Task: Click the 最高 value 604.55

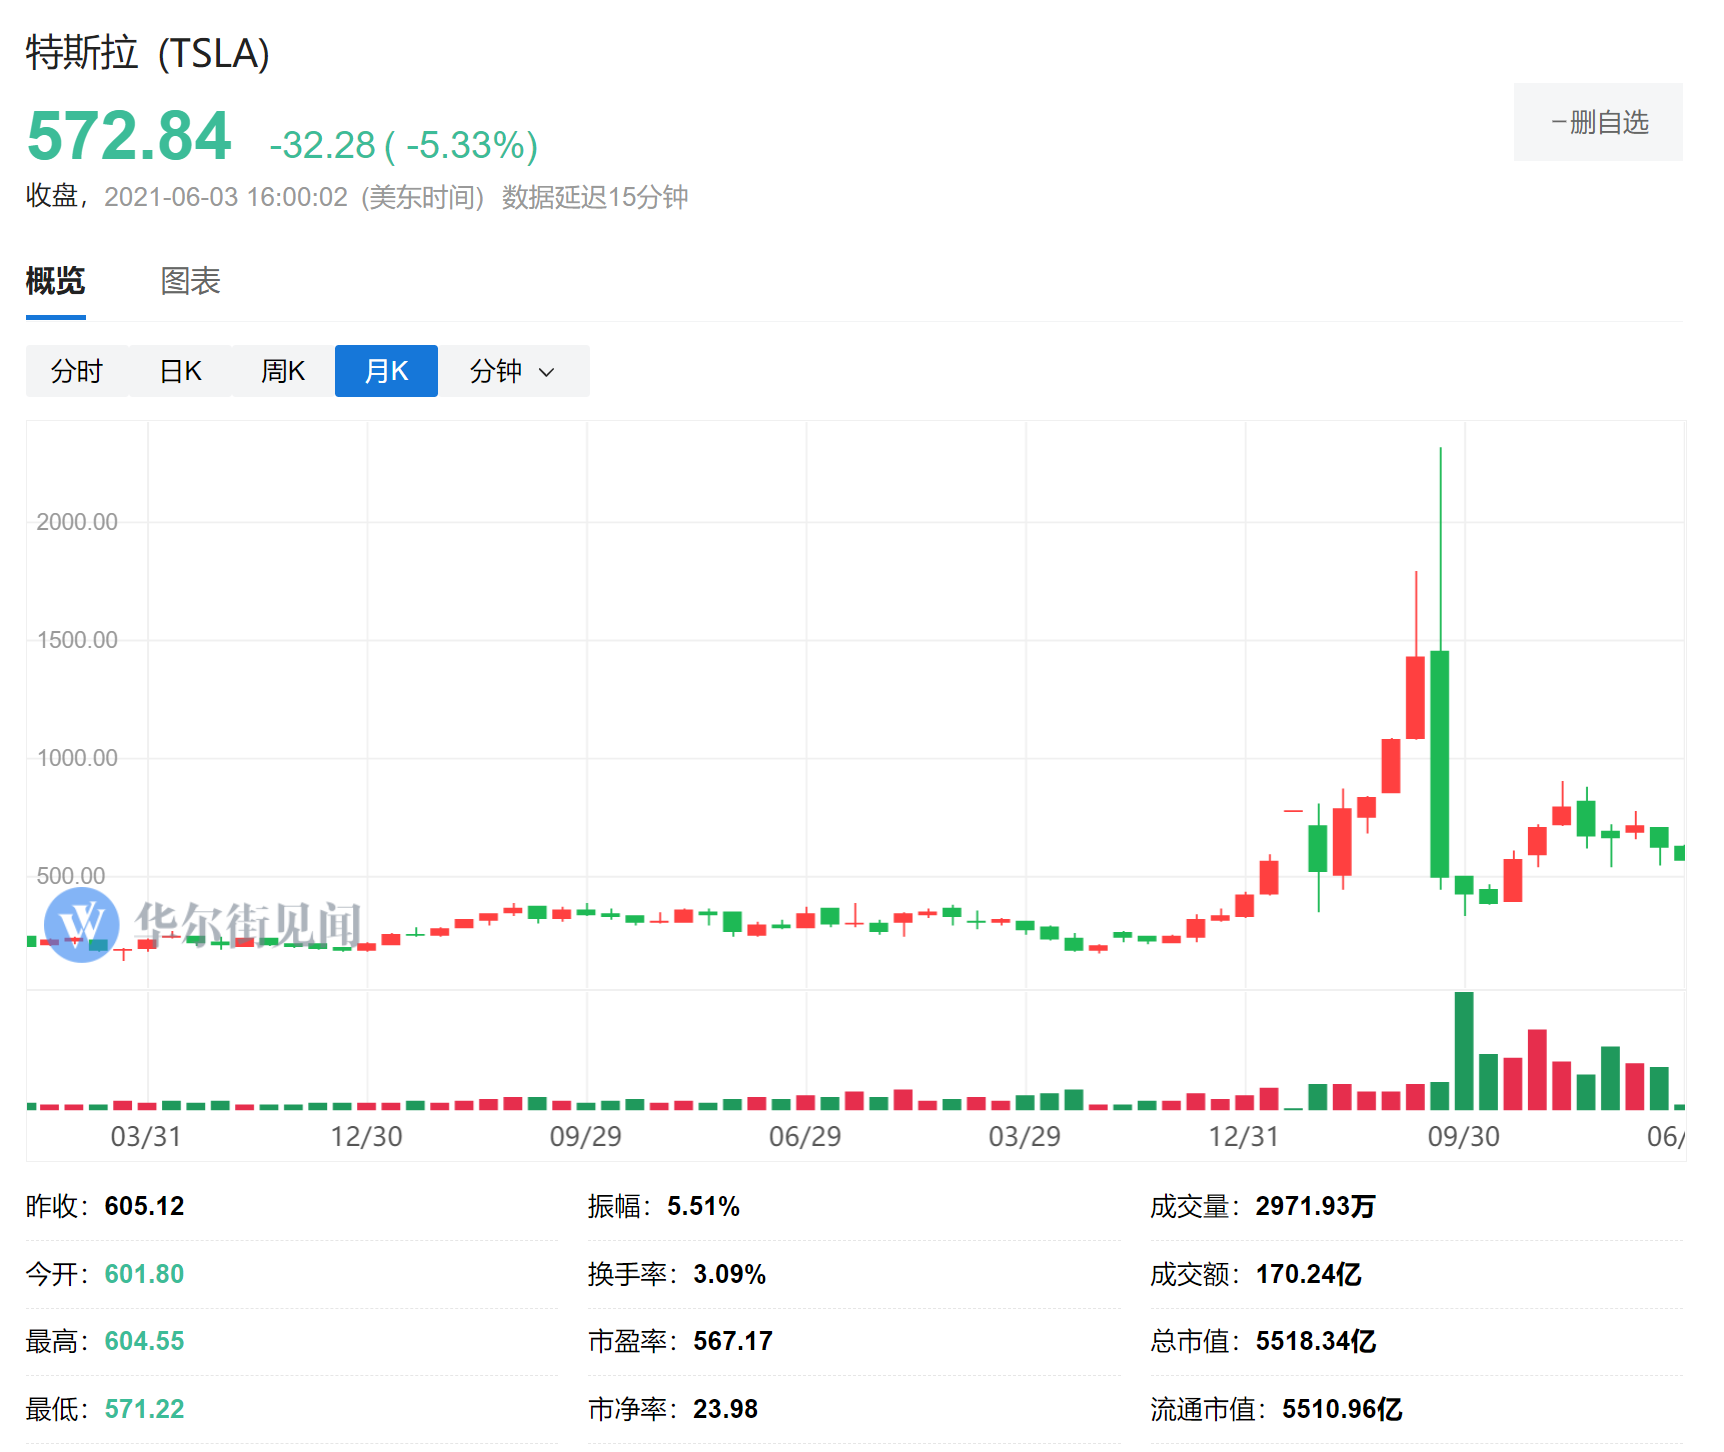Action: click(145, 1341)
